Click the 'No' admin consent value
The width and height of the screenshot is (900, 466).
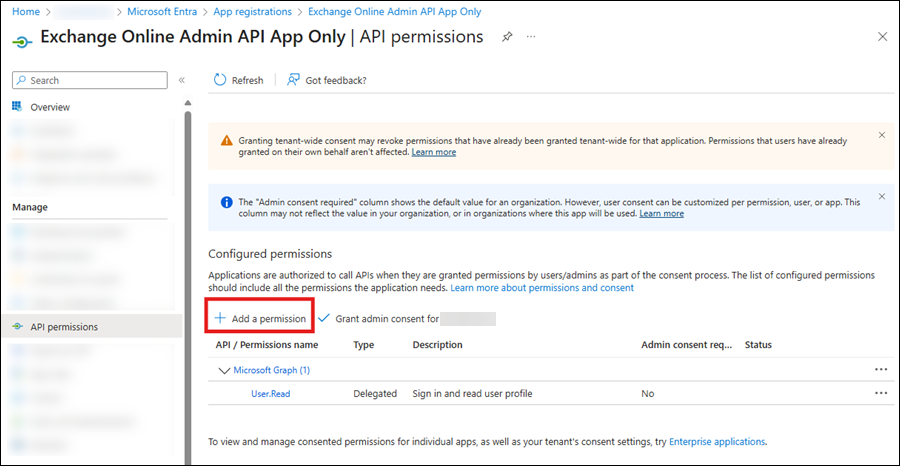[647, 394]
